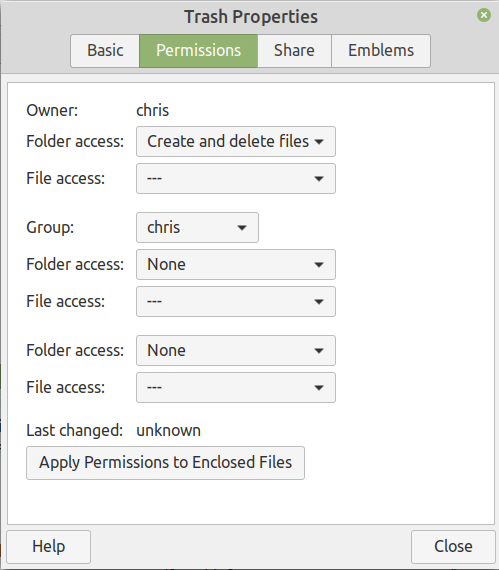Screen dimensions: 499x570
Task: Click the Help button
Action: [x=48, y=547]
